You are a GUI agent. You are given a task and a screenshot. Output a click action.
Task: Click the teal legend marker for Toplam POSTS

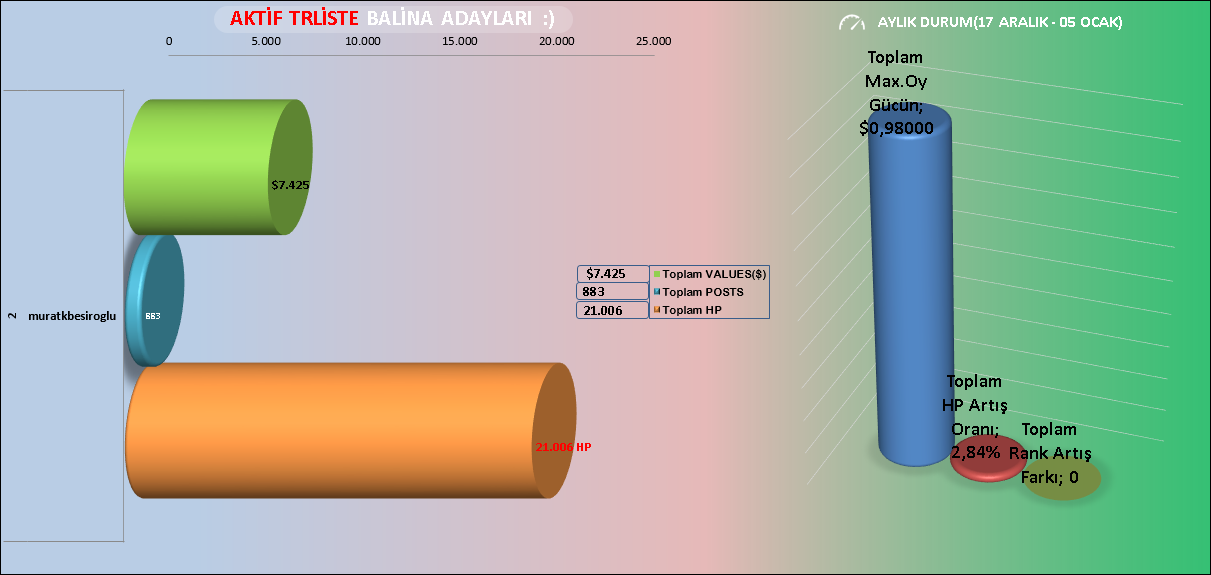656,292
